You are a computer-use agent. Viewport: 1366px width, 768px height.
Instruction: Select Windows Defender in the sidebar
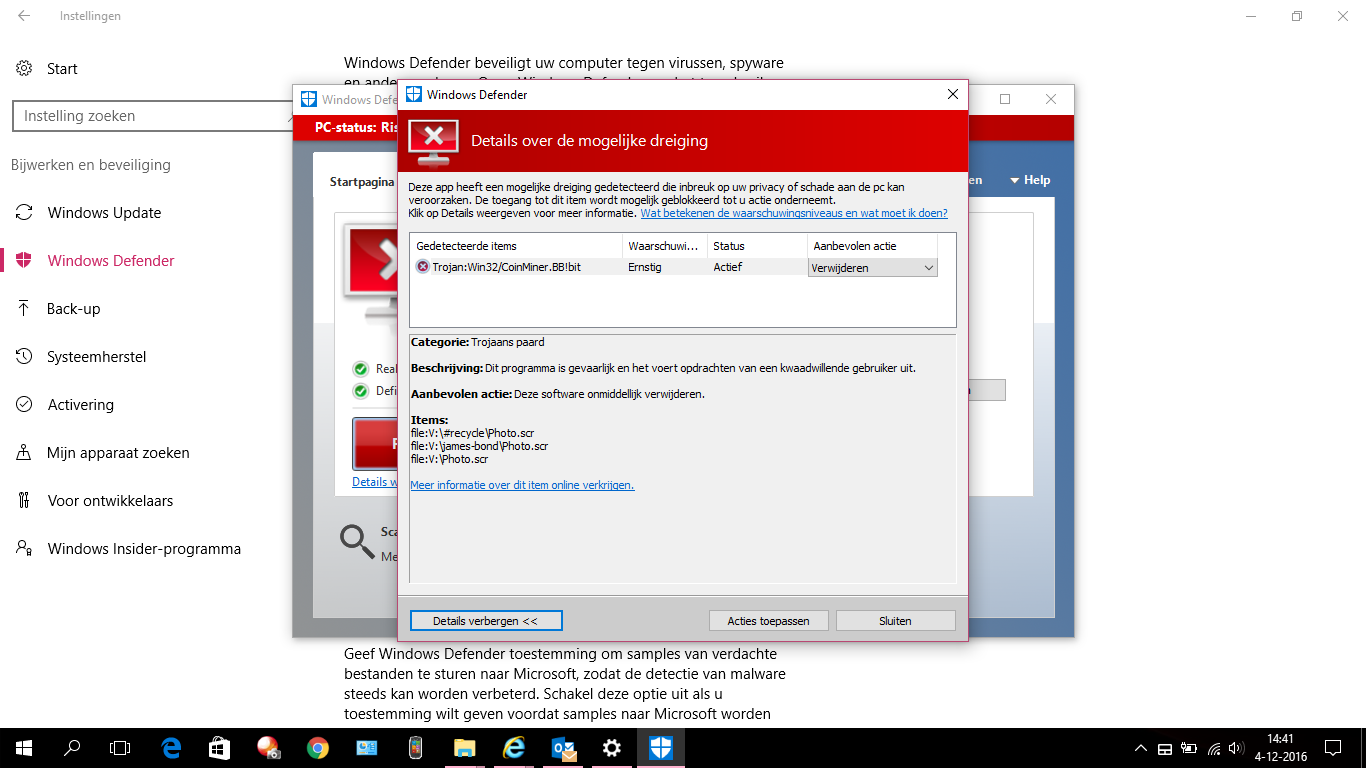click(x=111, y=261)
